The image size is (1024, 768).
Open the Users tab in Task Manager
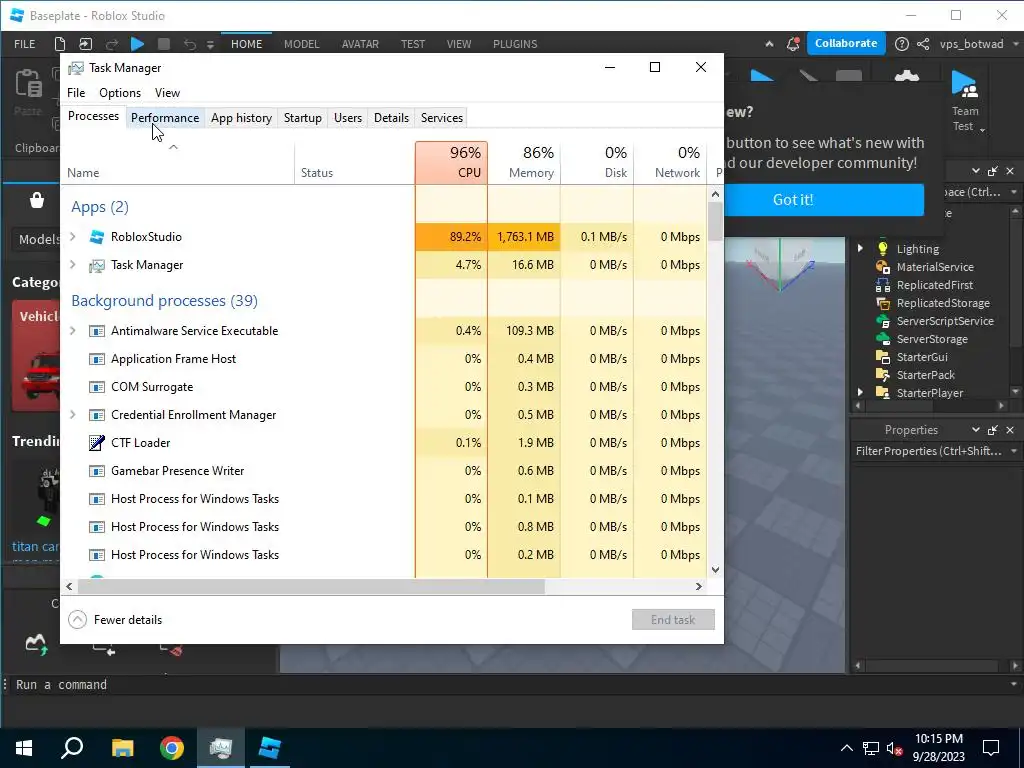(347, 118)
